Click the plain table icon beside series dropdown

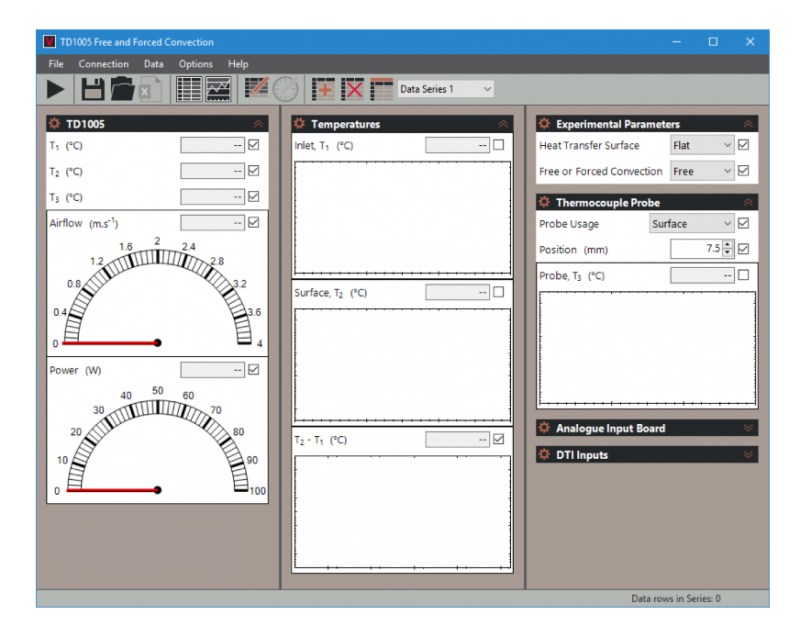click(382, 89)
